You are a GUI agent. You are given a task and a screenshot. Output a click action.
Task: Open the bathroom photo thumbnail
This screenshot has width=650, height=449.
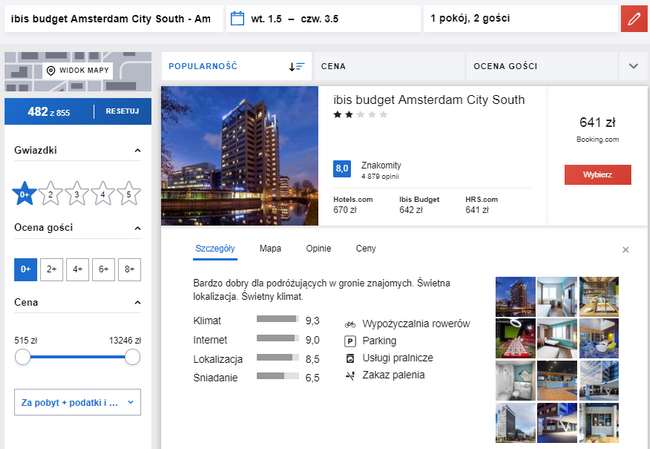[x=515, y=381]
